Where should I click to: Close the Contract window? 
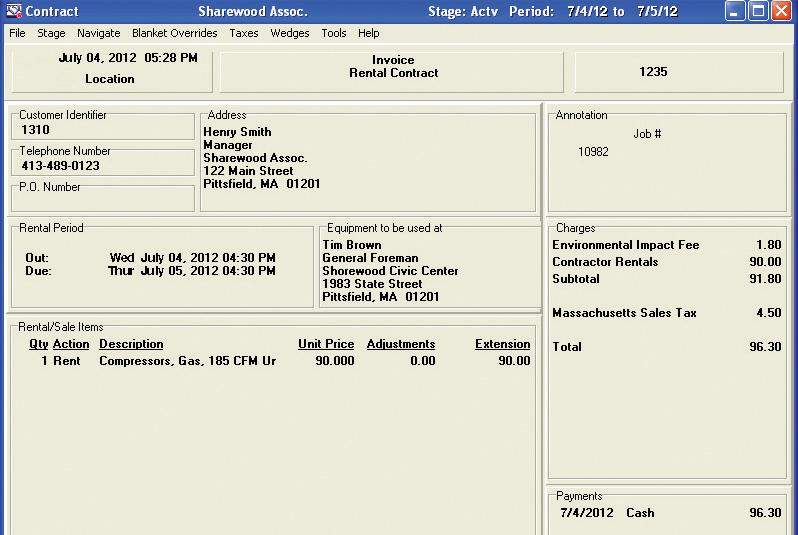tap(781, 11)
